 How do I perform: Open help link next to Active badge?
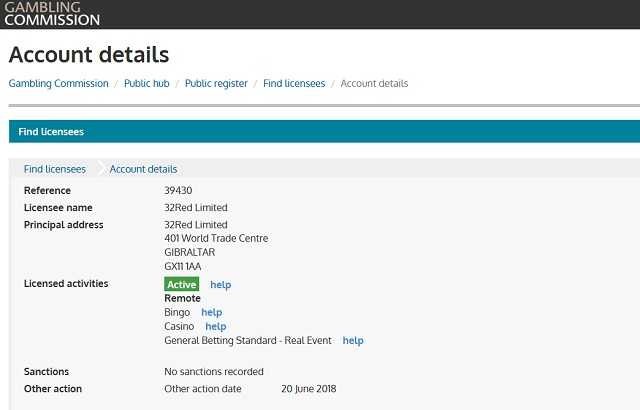point(220,285)
